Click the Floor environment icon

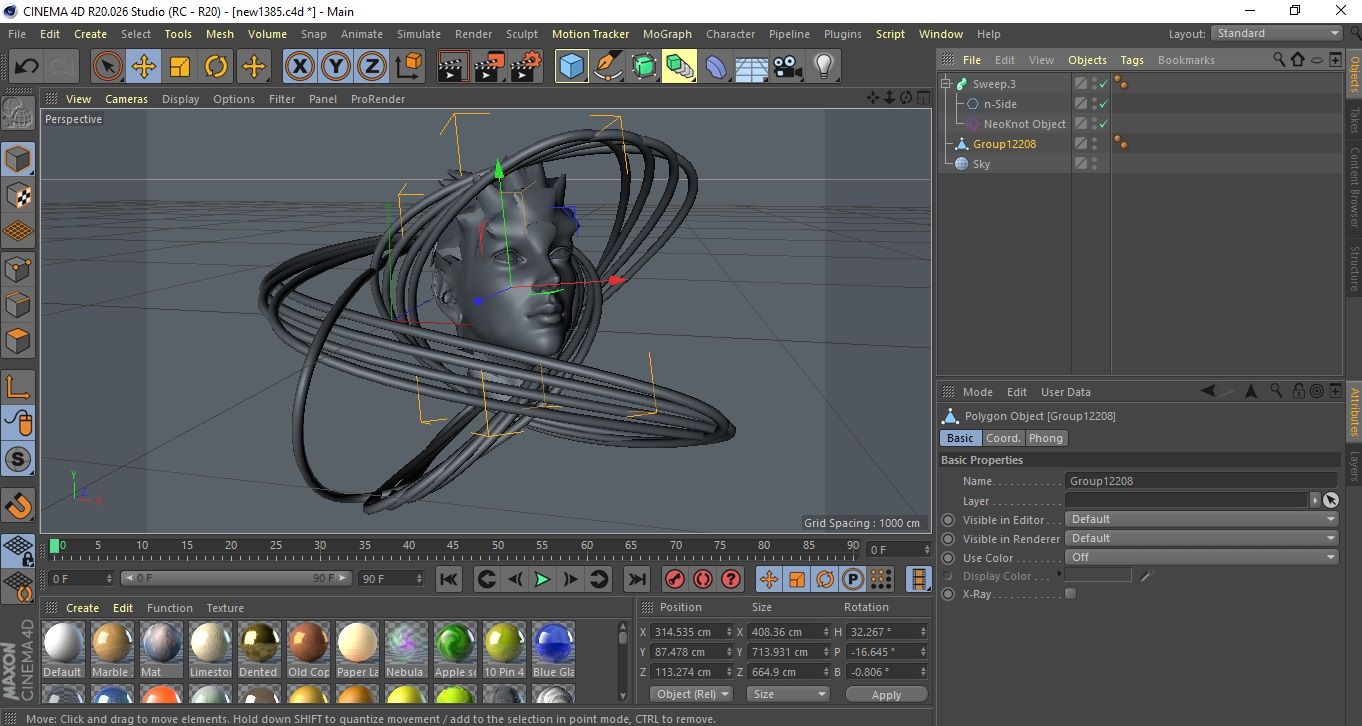click(x=751, y=67)
